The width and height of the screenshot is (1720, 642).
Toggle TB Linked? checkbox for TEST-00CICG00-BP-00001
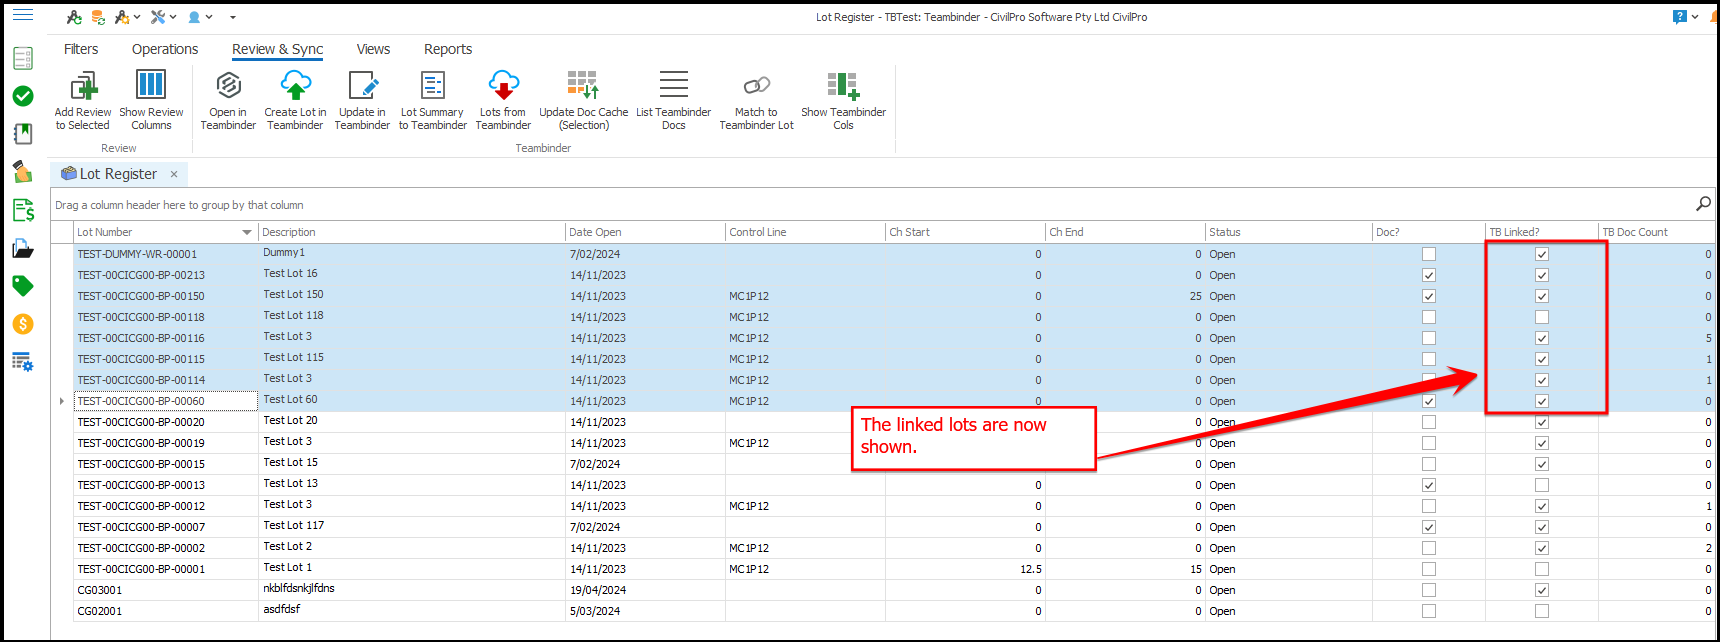pyautogui.click(x=1542, y=569)
